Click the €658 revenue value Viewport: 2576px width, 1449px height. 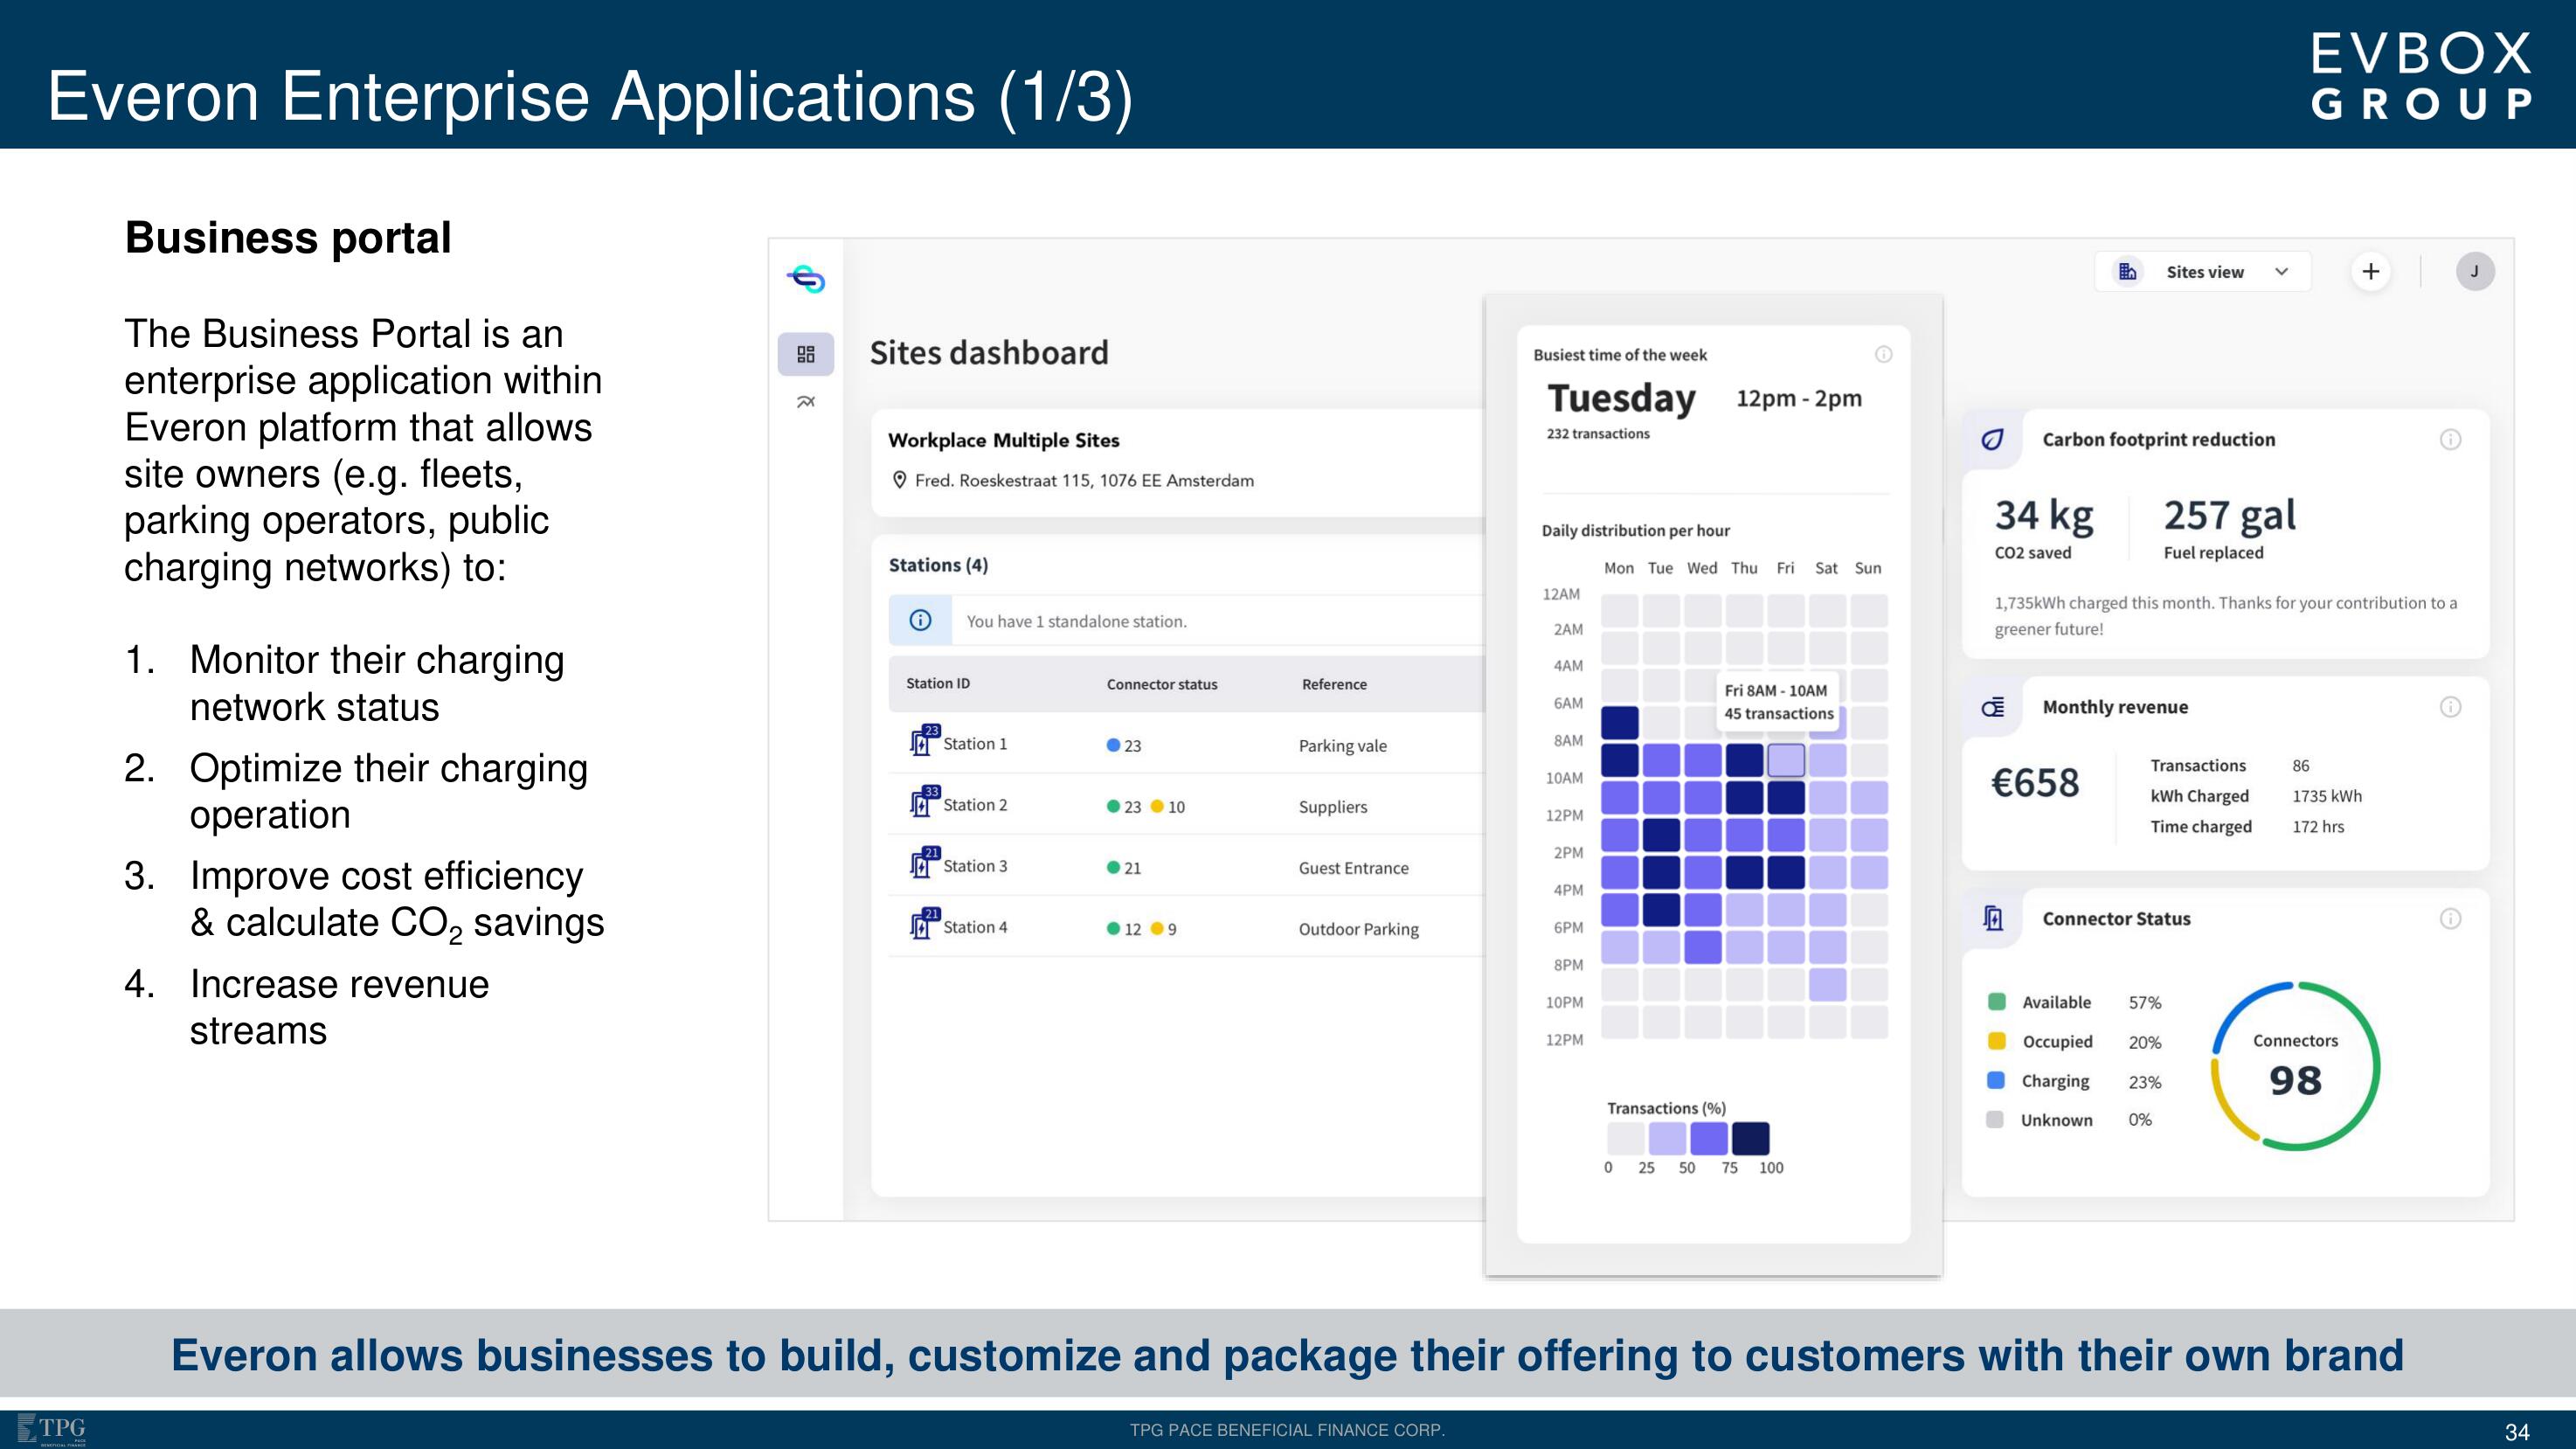[2034, 782]
